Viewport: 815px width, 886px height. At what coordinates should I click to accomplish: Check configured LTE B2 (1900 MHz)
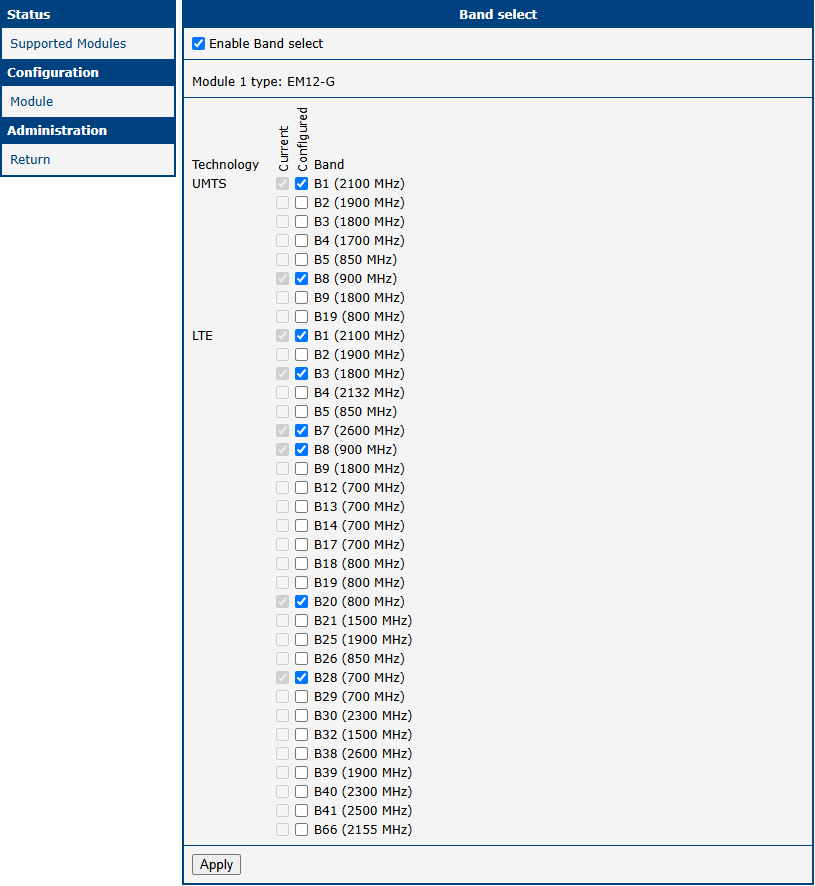pos(302,355)
